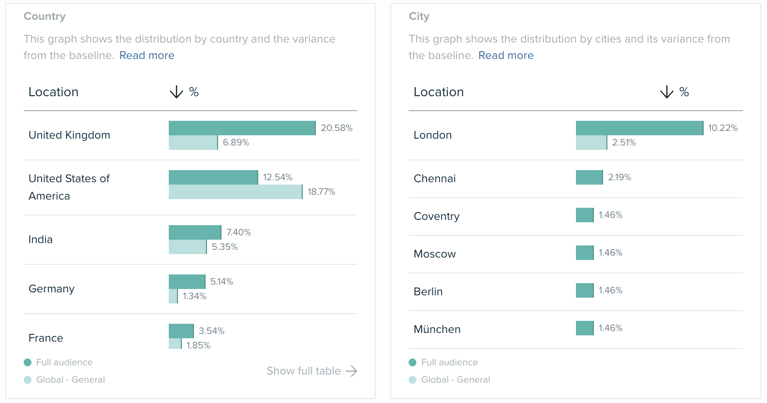Image resolution: width=767 pixels, height=403 pixels.
Task: Sort Country table by percent column
Action: tap(194, 92)
